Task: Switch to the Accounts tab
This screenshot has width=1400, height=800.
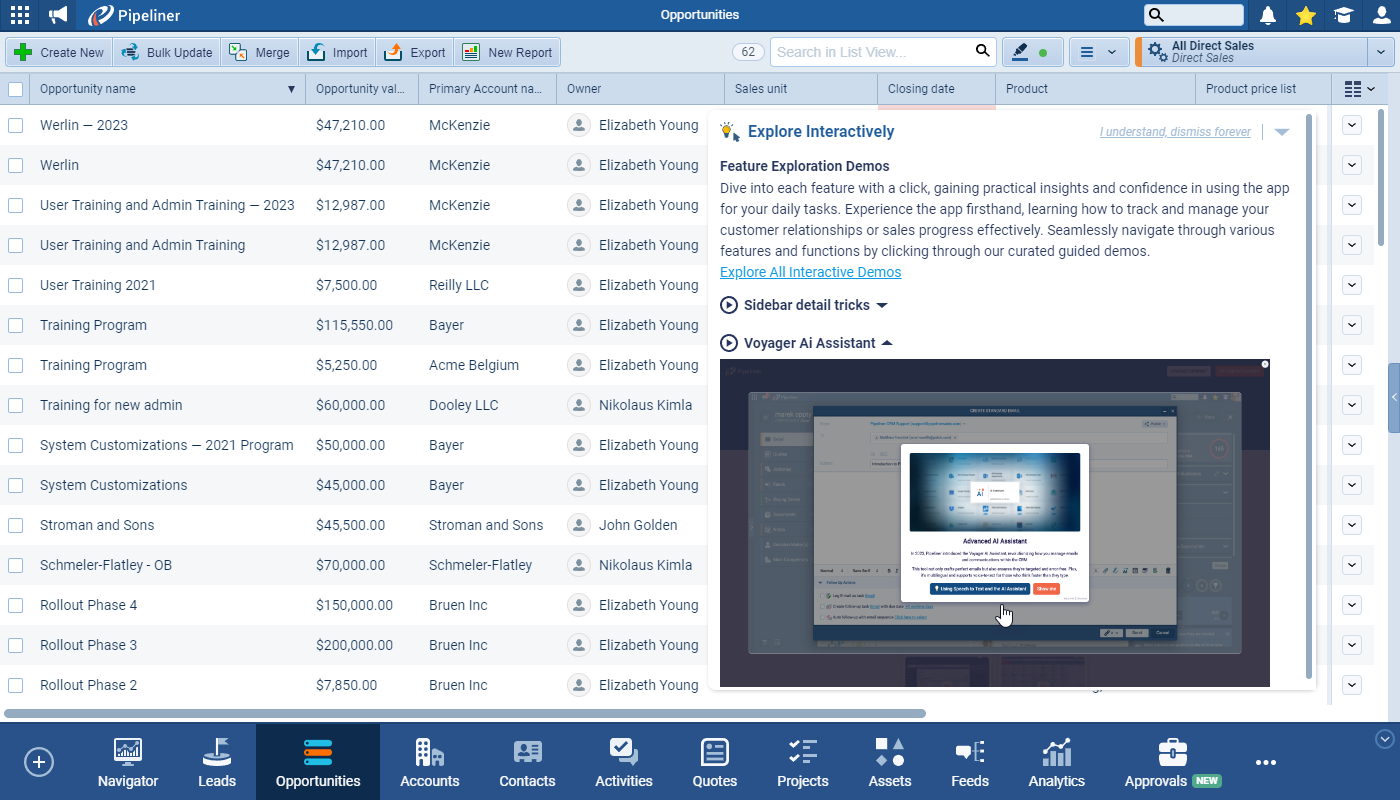Action: [x=429, y=762]
